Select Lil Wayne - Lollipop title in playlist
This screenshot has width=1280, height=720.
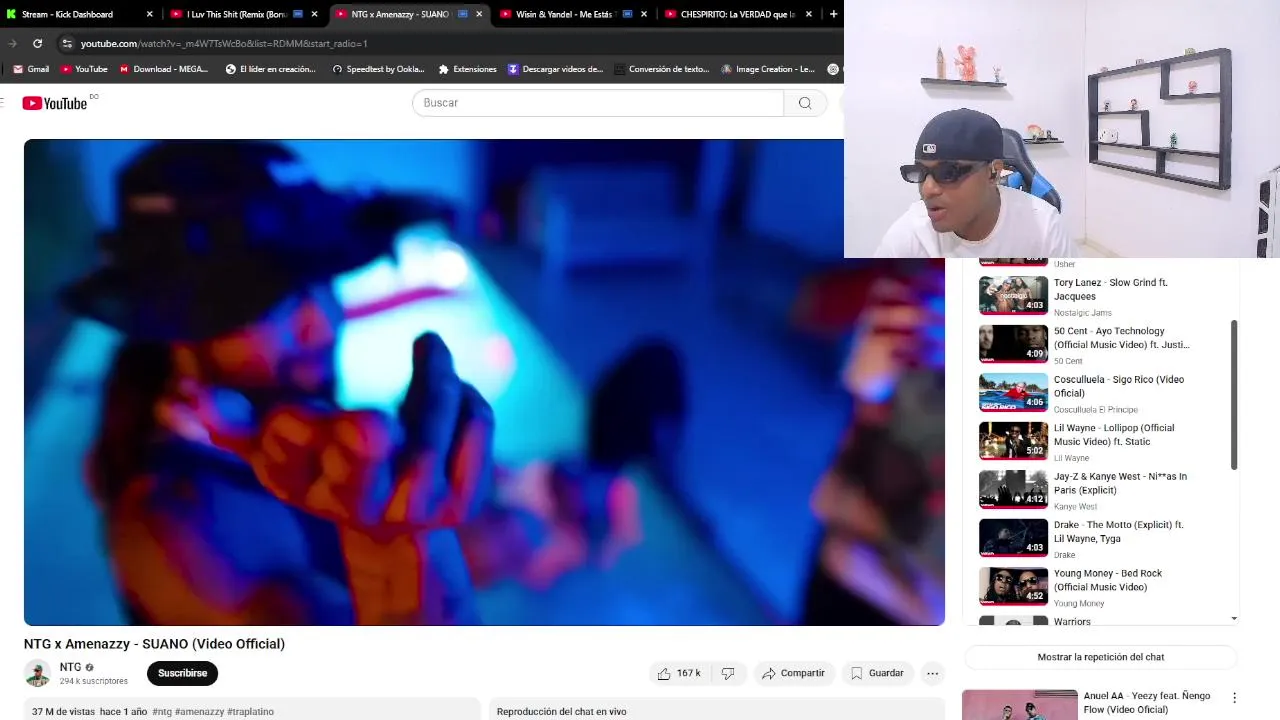tap(1114, 434)
